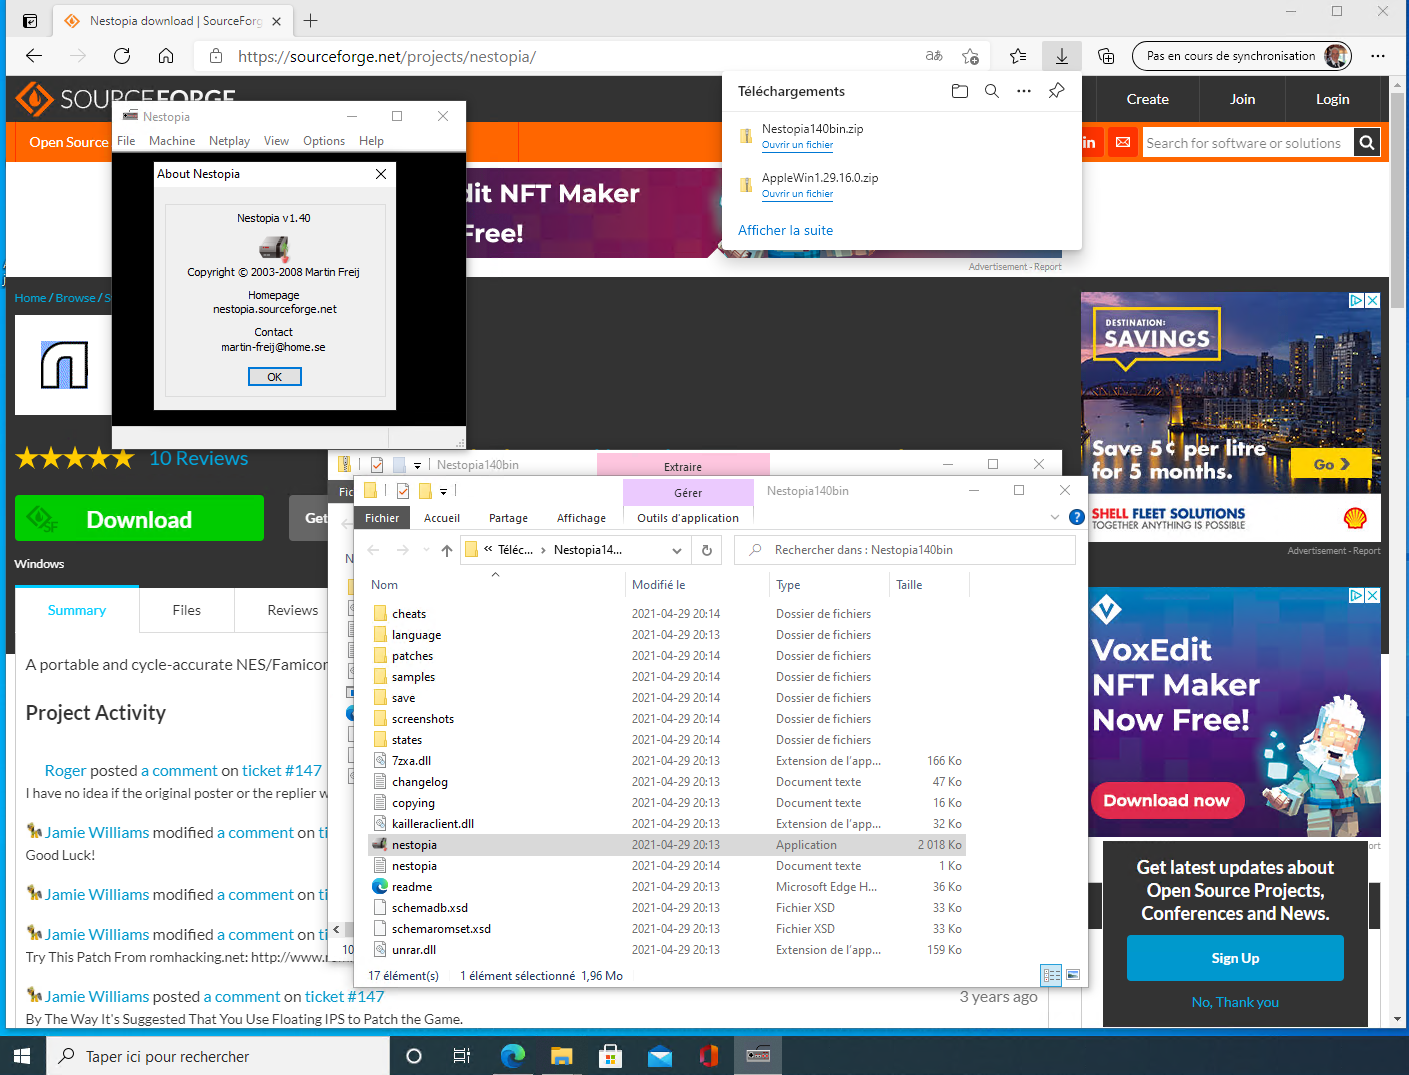Viewport: 1409px width, 1075px height.
Task: Select the Affichage ribbon tab
Action: pos(581,518)
